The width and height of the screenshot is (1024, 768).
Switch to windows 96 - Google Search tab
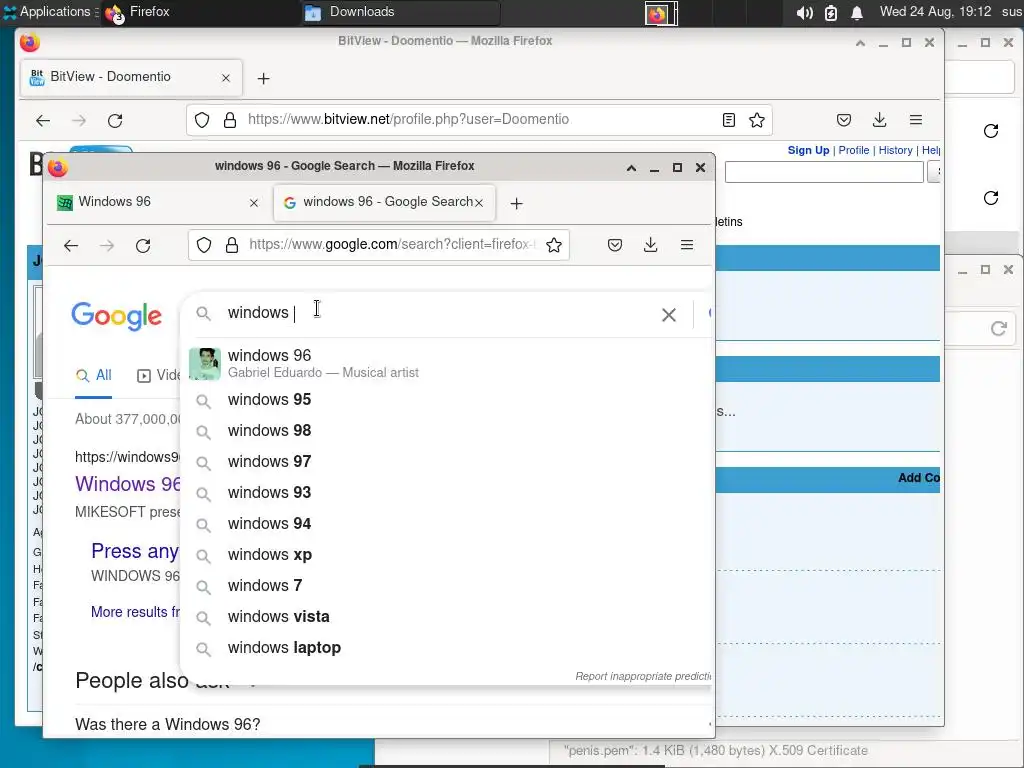click(x=384, y=202)
